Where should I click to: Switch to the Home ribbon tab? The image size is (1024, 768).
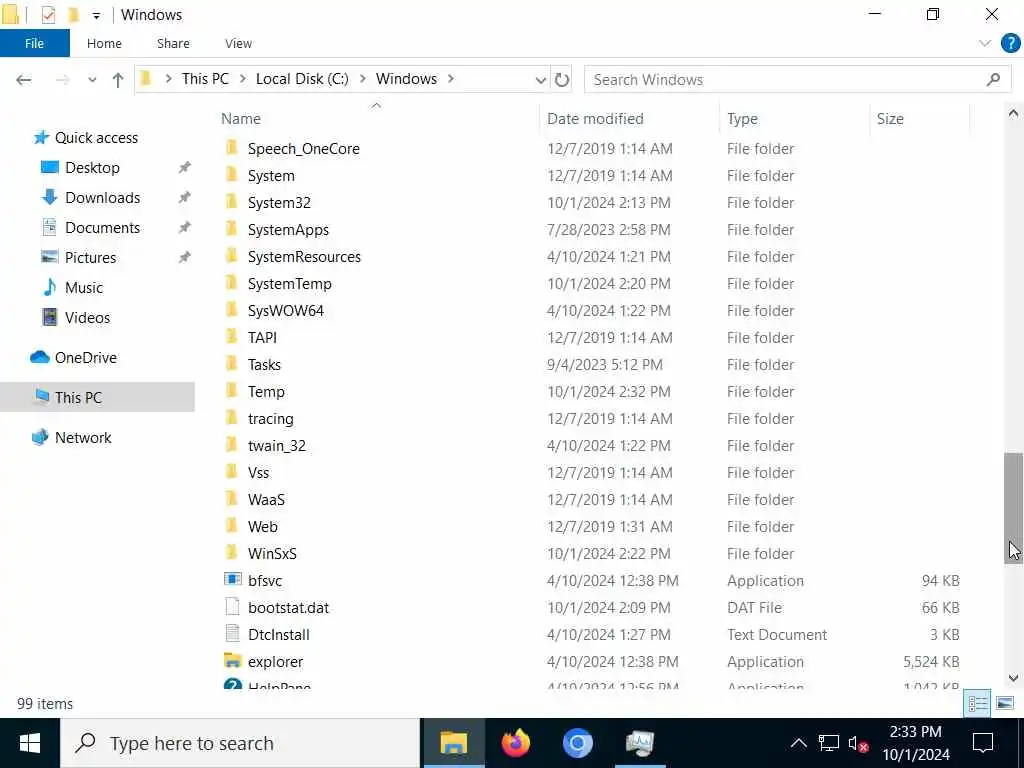104,43
